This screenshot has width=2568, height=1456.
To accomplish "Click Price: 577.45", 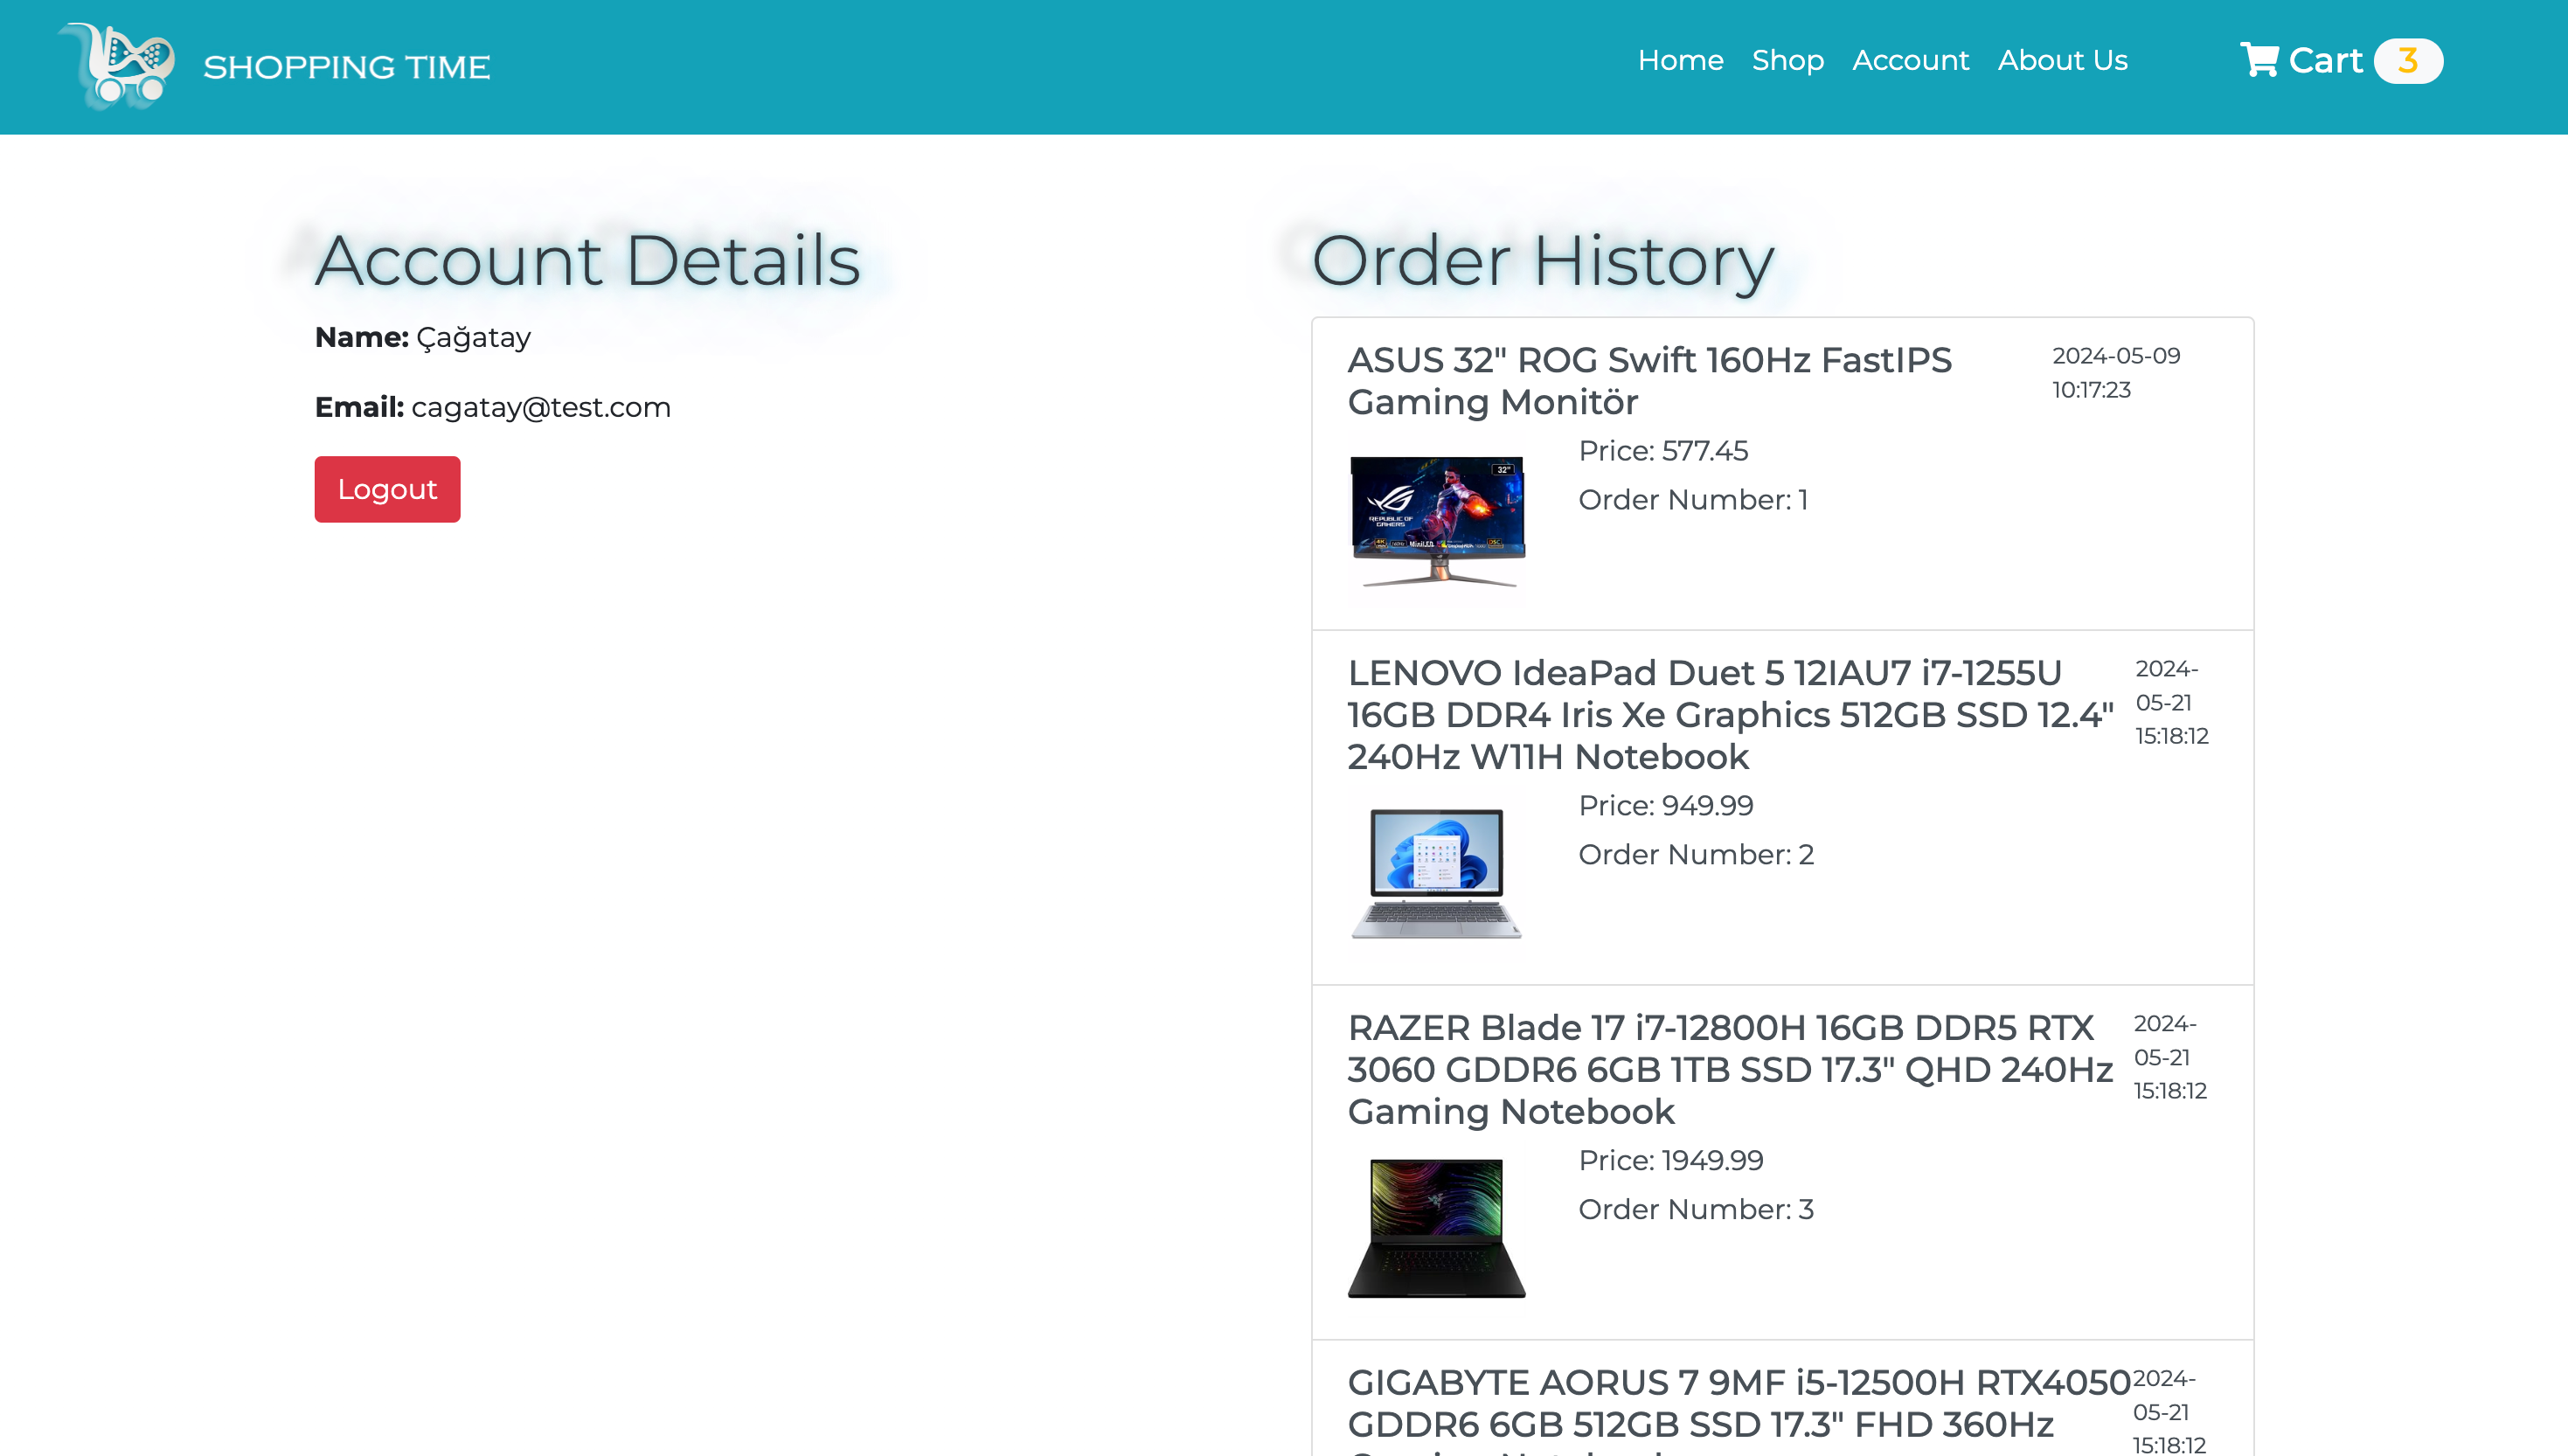I will pyautogui.click(x=1663, y=451).
